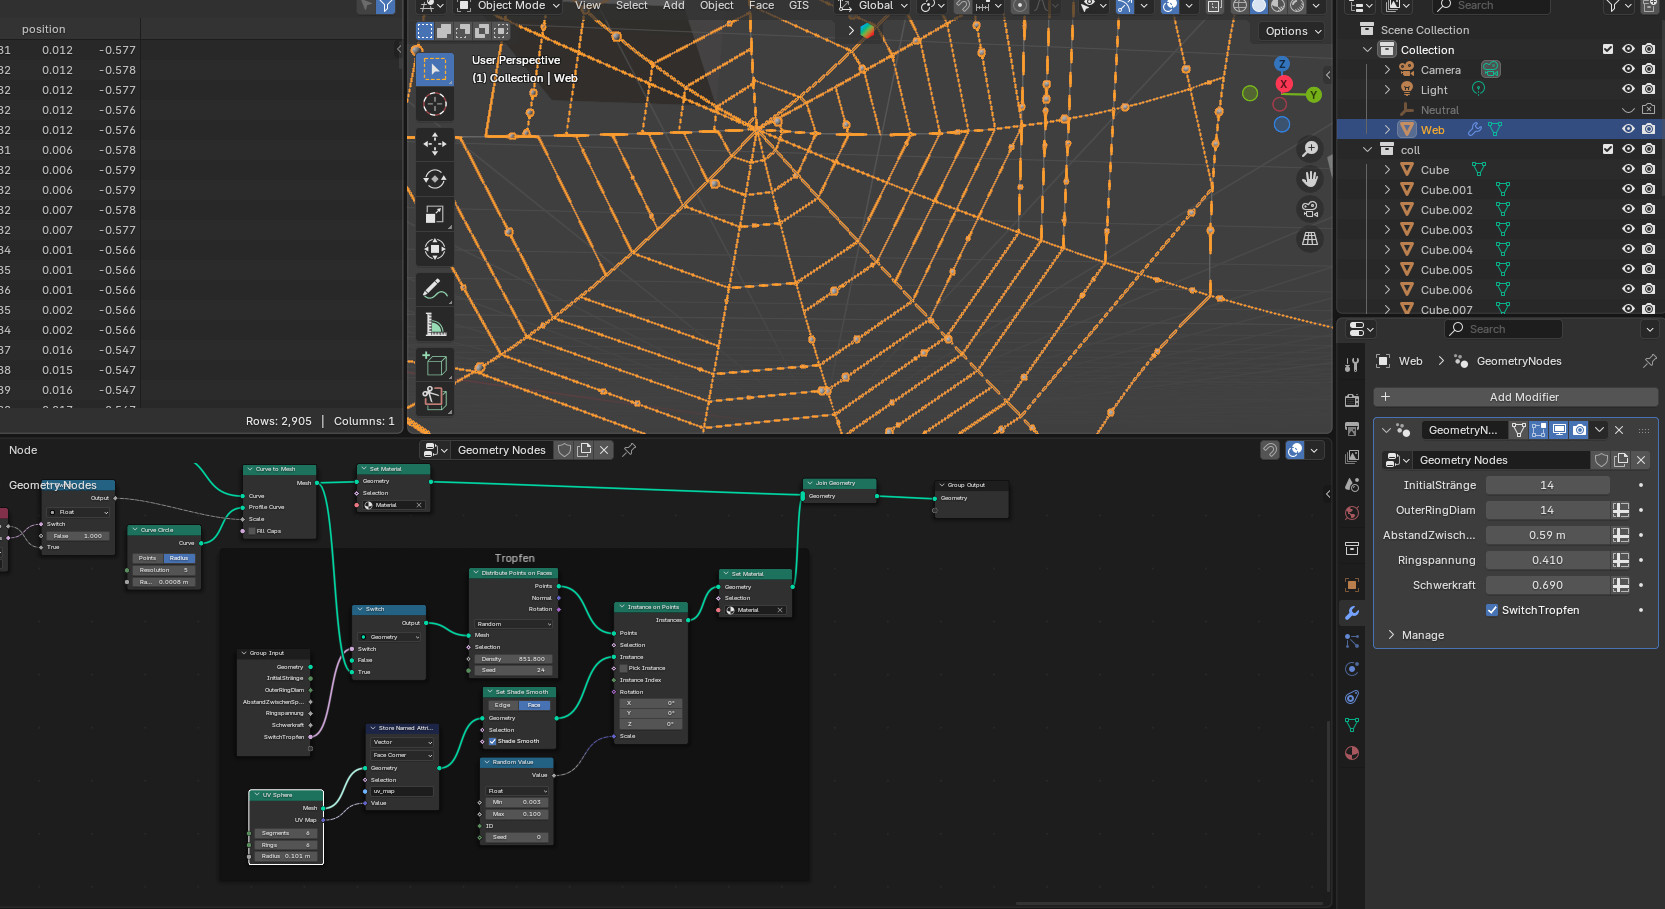Pick the Rotate tool

(434, 179)
